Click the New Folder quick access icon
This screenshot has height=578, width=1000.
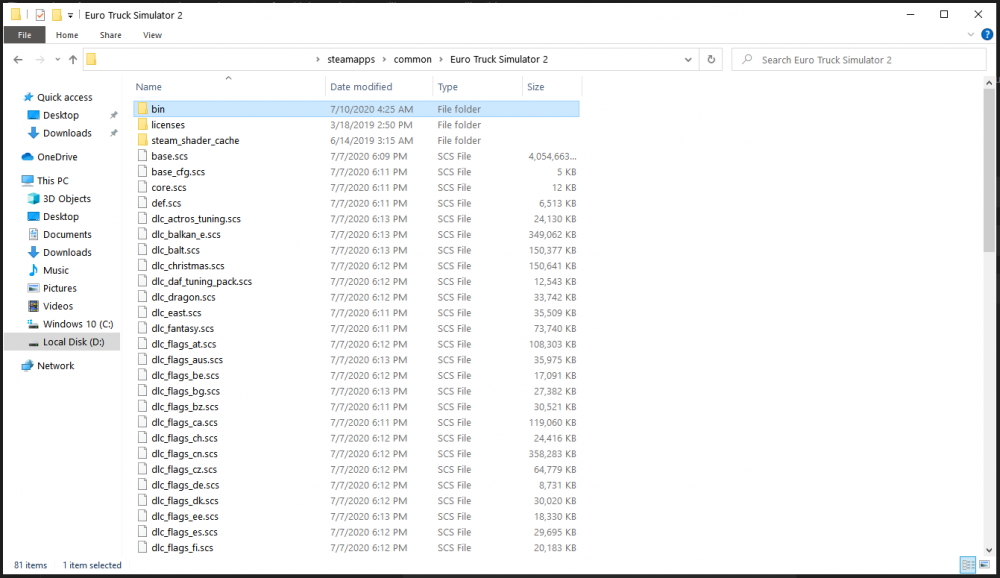click(x=57, y=15)
